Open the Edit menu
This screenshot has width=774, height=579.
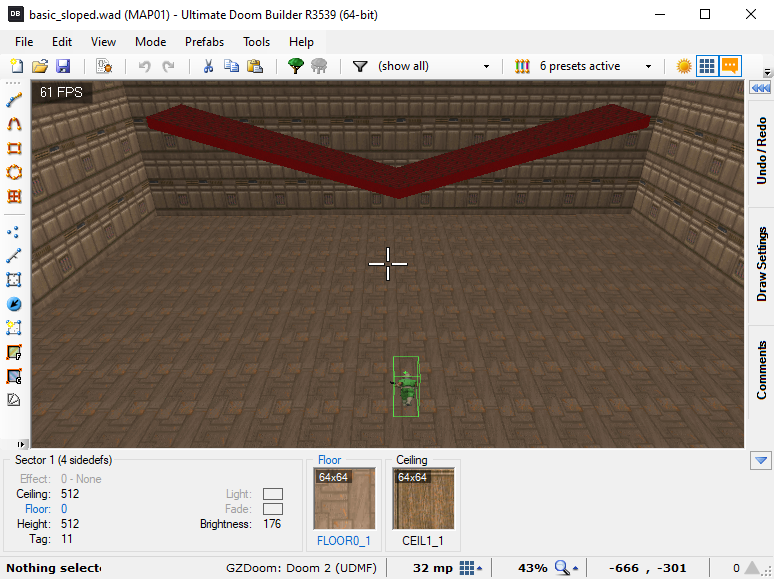[x=62, y=42]
